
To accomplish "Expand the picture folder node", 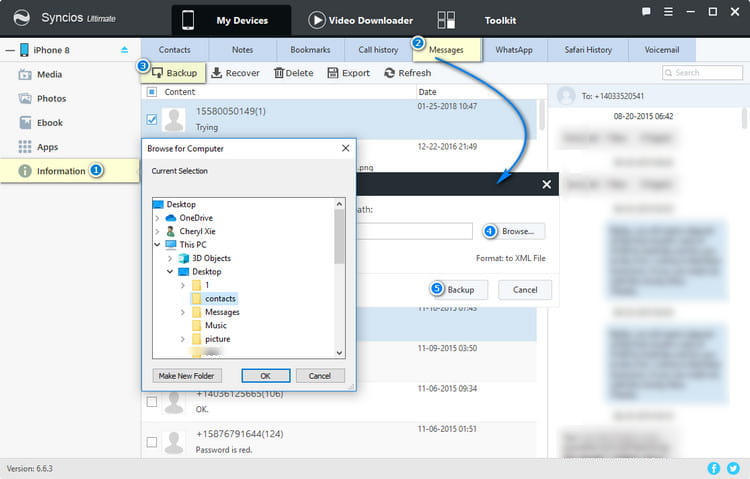I will point(182,339).
